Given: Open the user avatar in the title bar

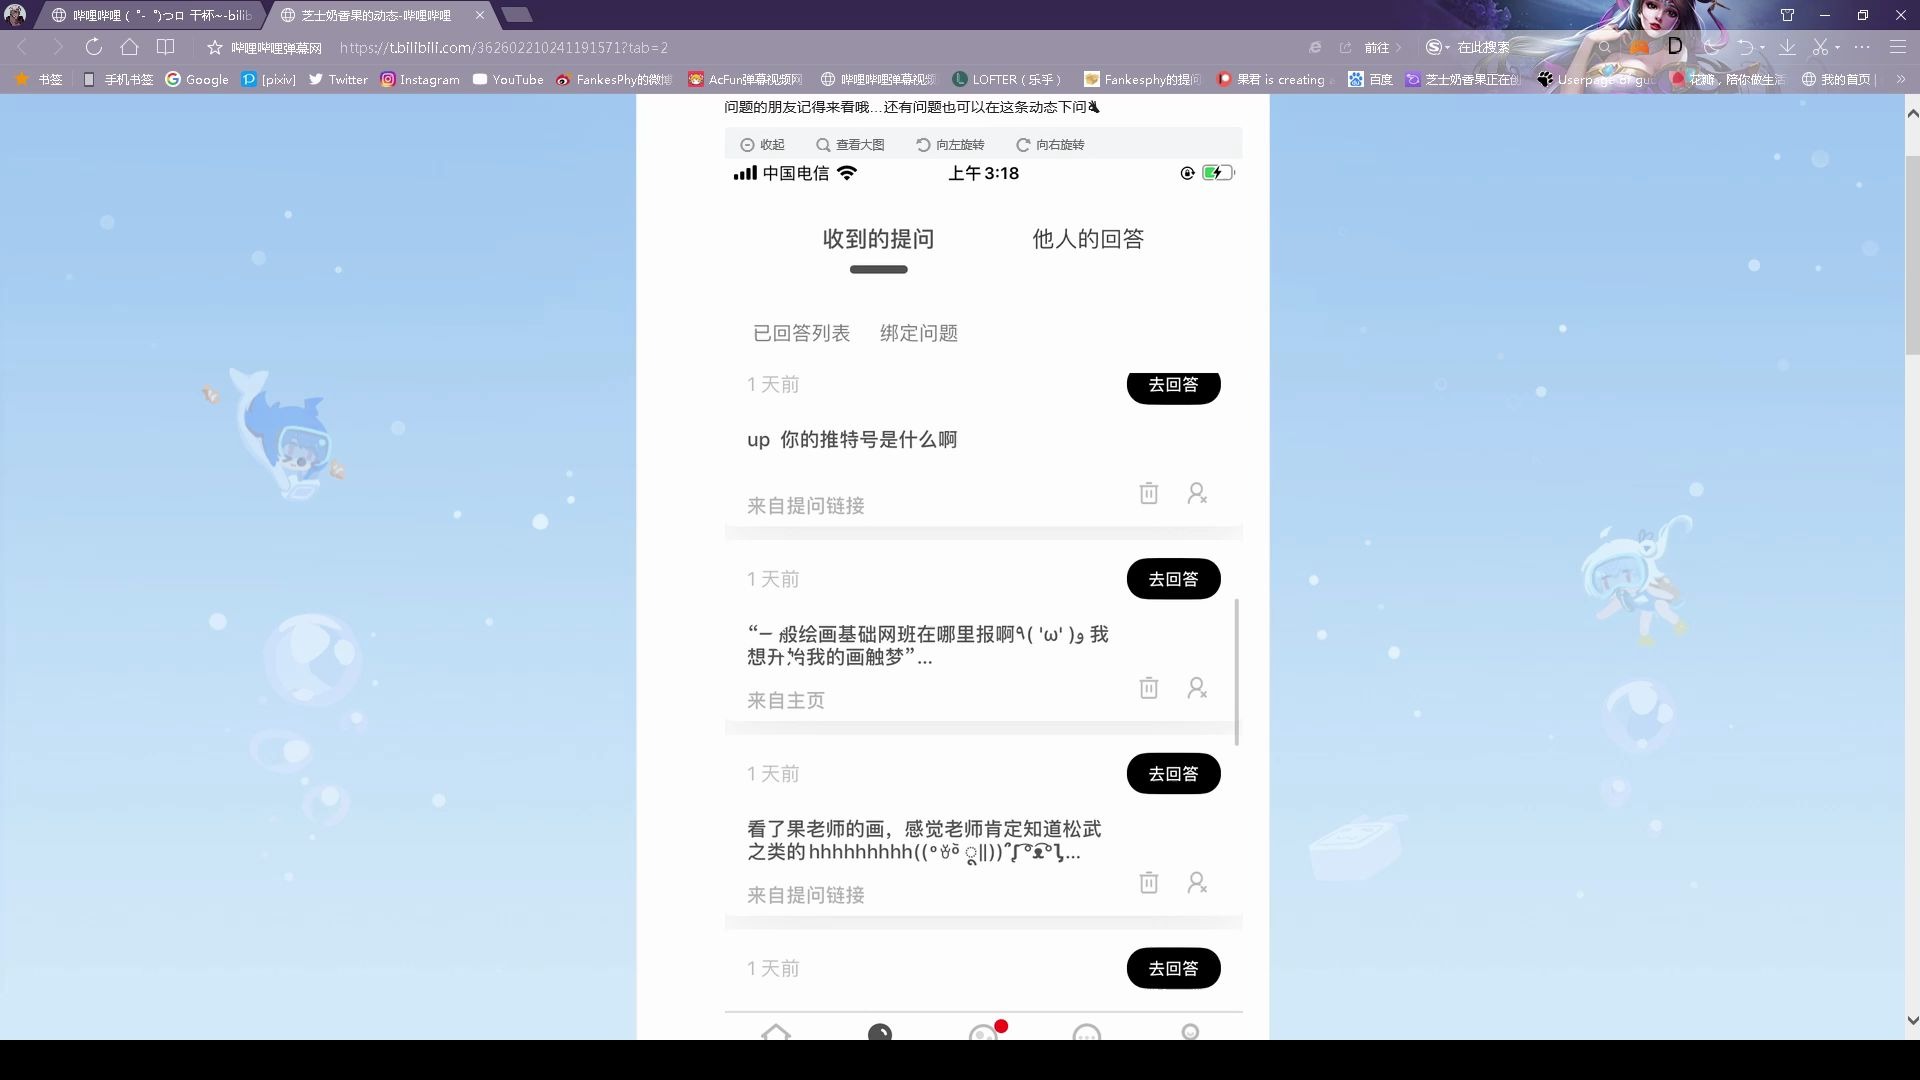Looking at the screenshot, I should point(15,14).
